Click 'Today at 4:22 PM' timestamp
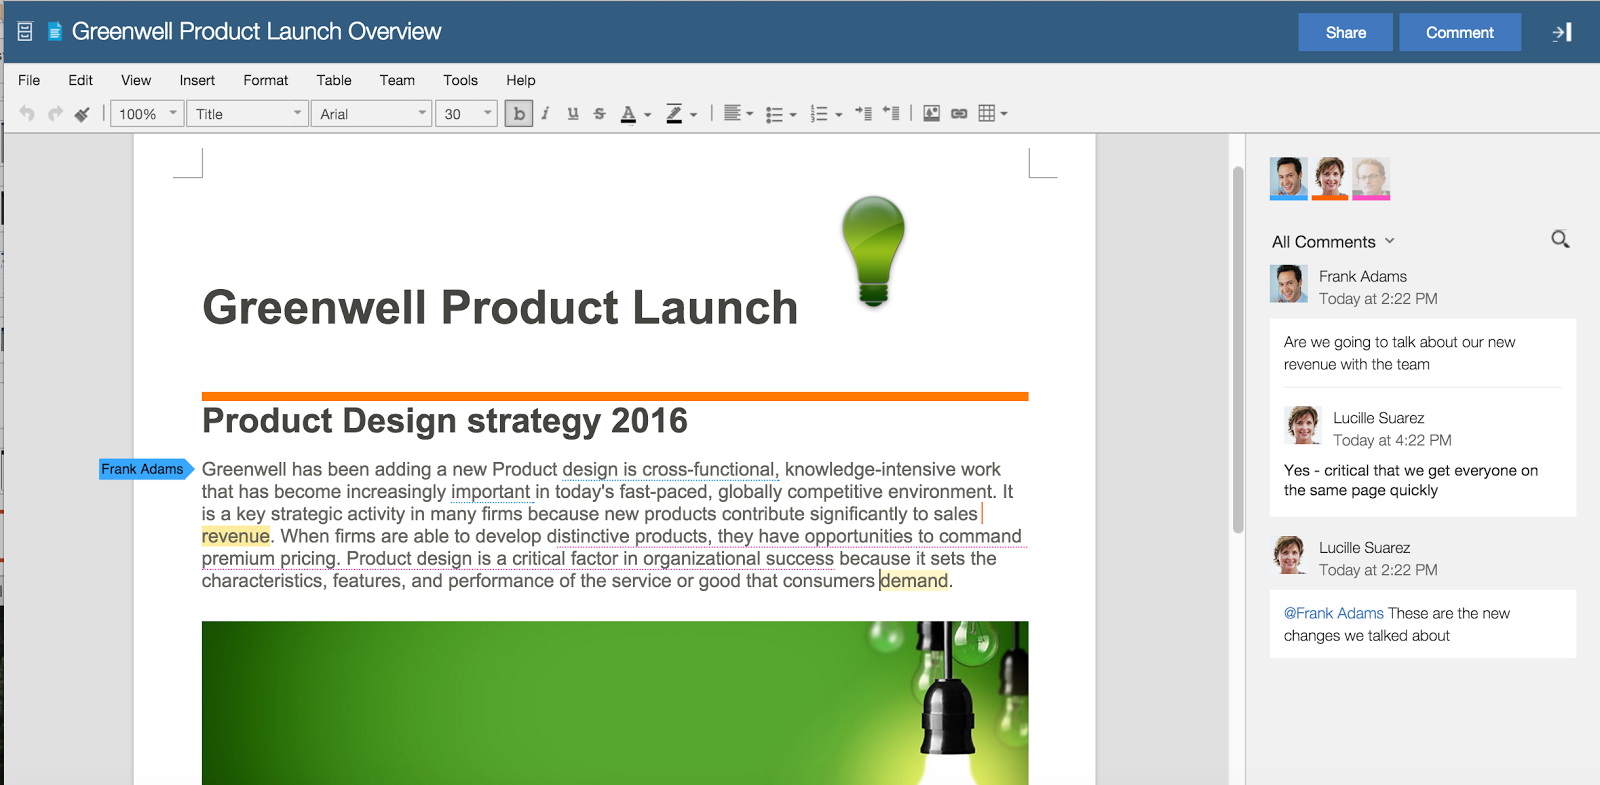The image size is (1600, 785). pyautogui.click(x=1392, y=440)
